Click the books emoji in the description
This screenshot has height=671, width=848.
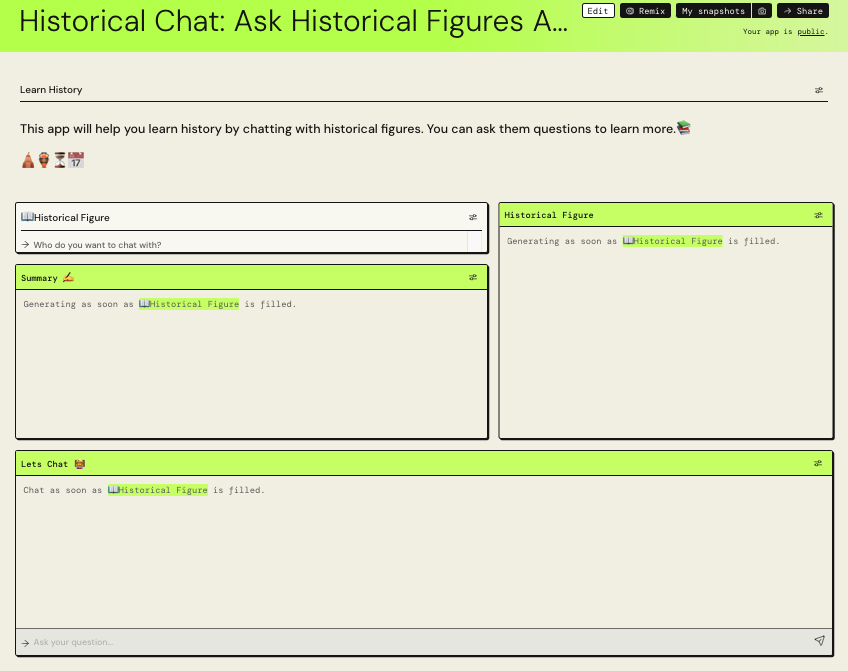point(685,128)
